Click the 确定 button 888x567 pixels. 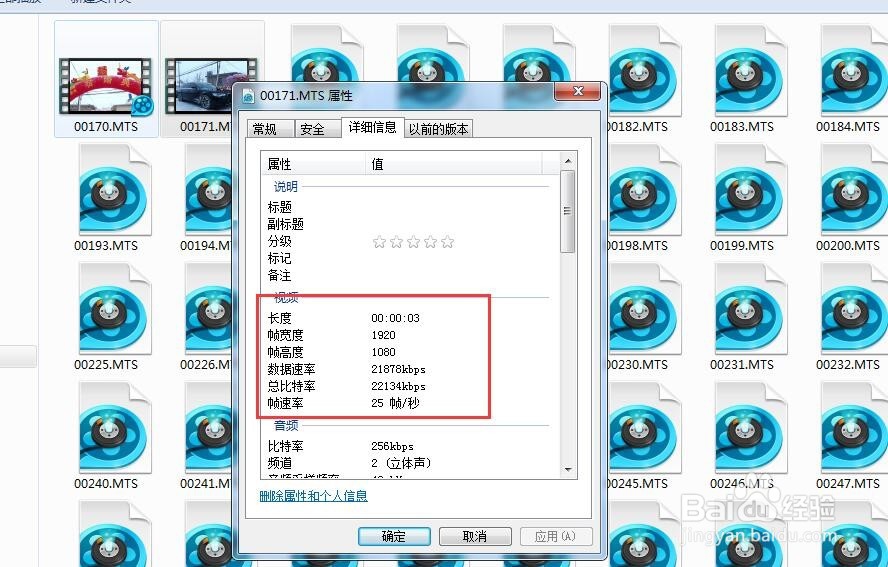pyautogui.click(x=394, y=536)
